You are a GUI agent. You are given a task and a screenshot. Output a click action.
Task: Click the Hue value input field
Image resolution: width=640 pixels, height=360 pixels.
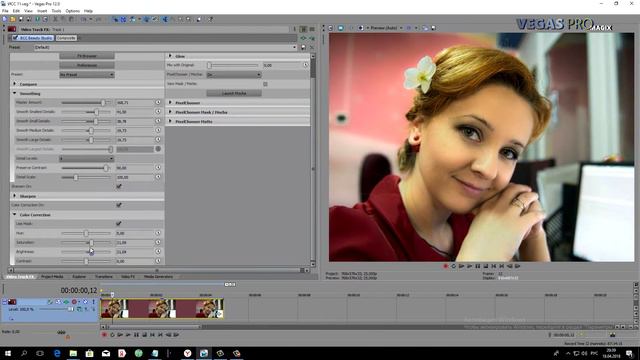134,233
